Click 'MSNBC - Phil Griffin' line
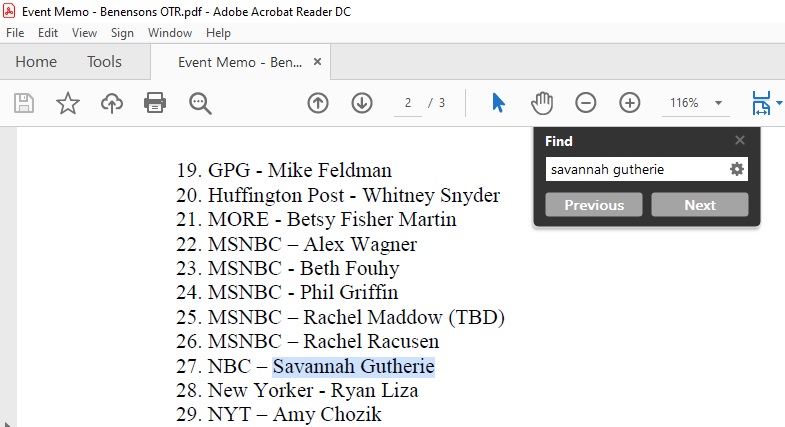The height and width of the screenshot is (427, 785). 303,292
